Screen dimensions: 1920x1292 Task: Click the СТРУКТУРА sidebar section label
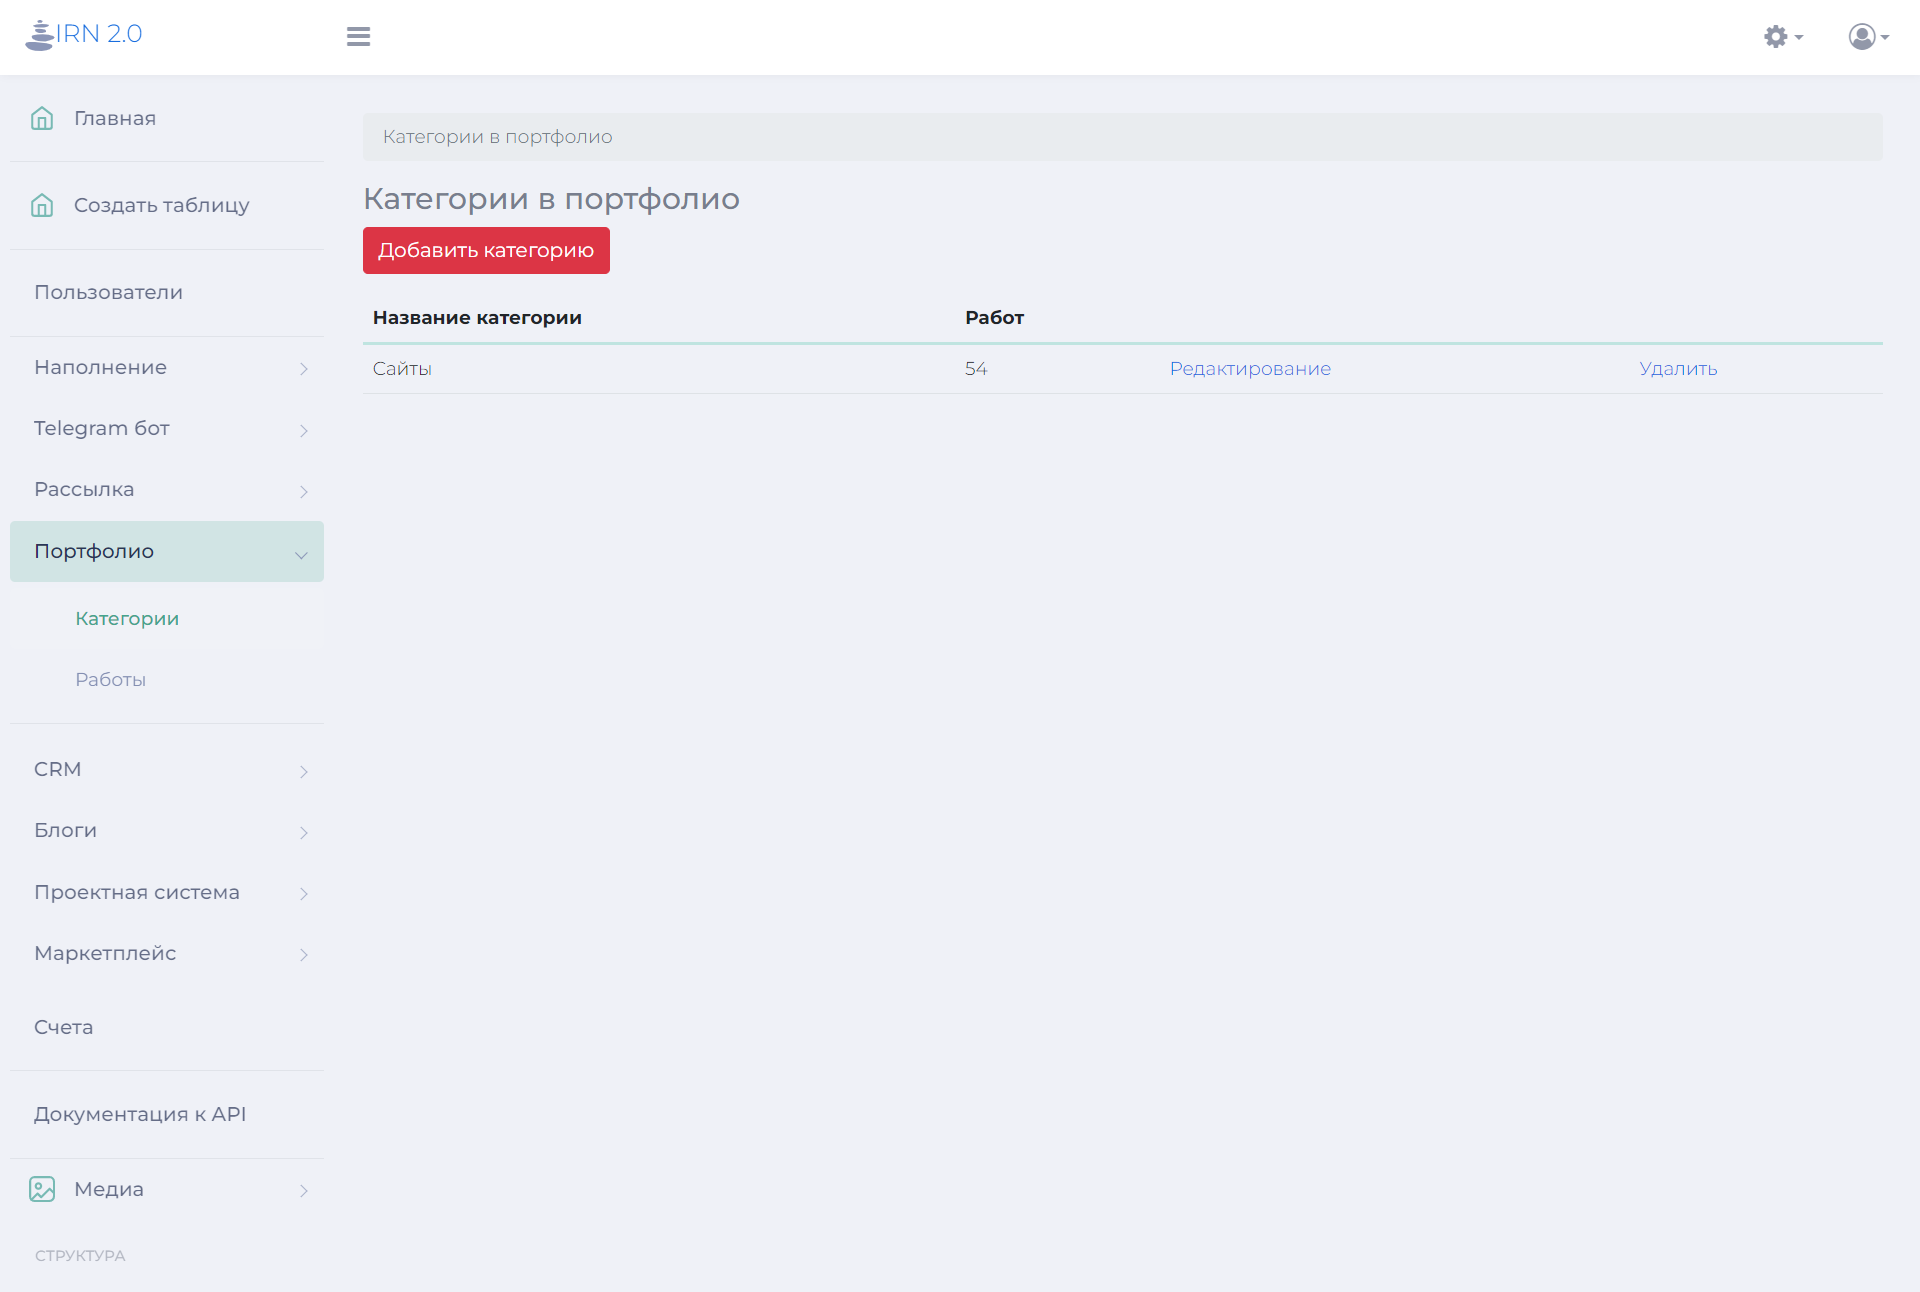click(x=80, y=1255)
